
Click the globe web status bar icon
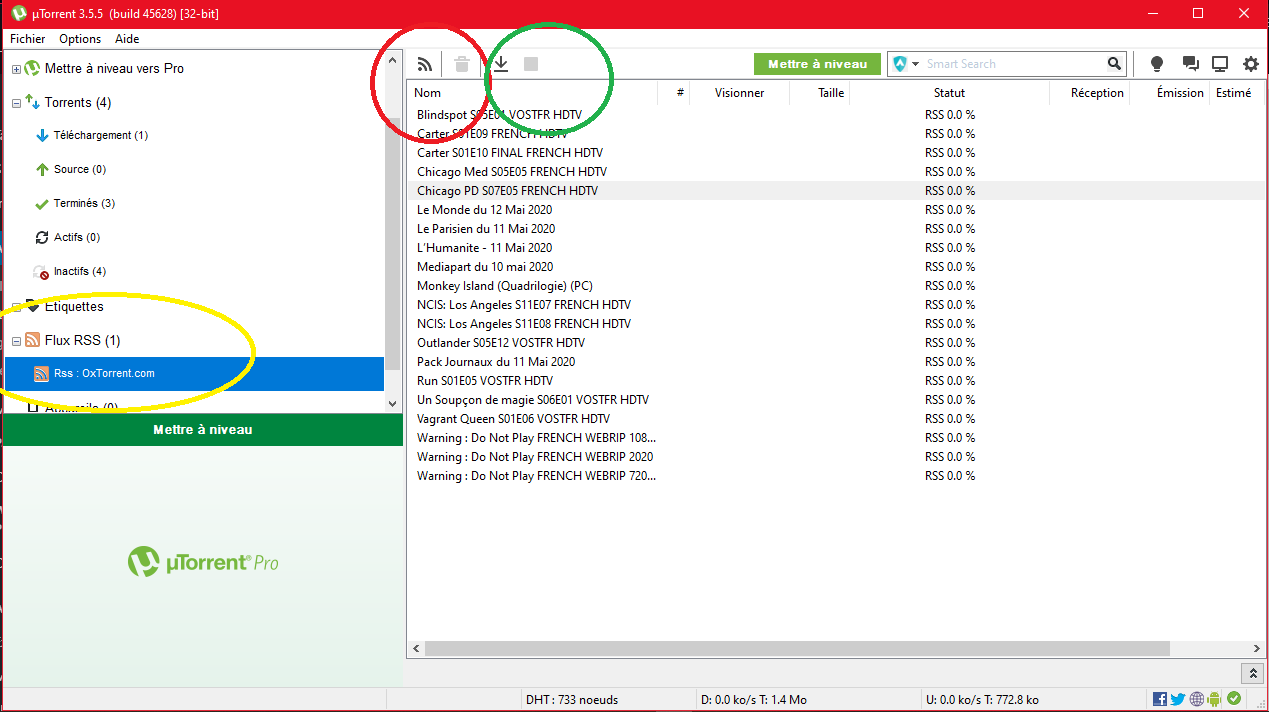[1197, 699]
